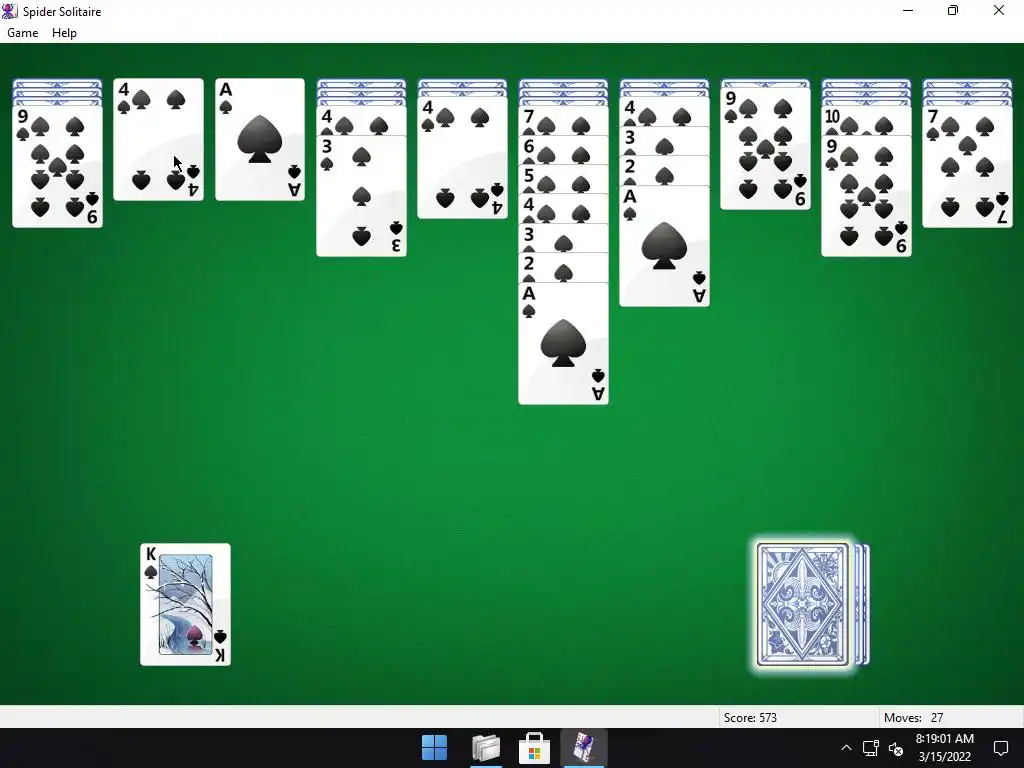
Task: Click the Moves: 27 status text
Action: coord(914,718)
